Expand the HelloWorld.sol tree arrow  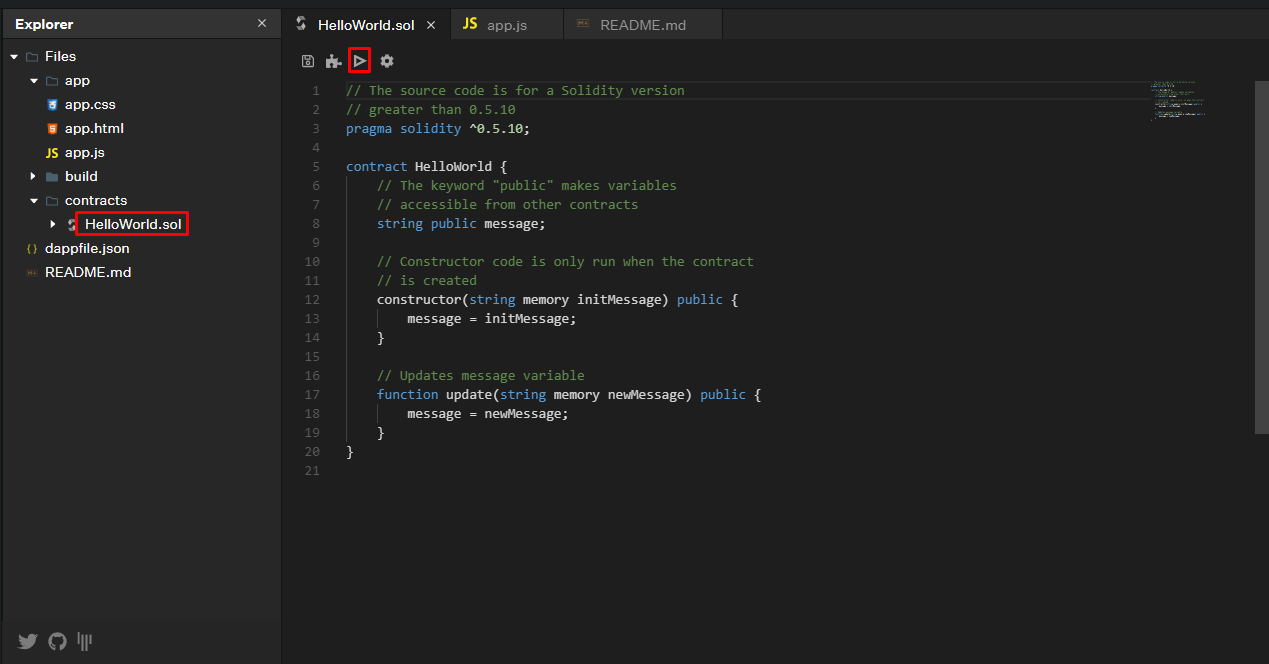[53, 224]
